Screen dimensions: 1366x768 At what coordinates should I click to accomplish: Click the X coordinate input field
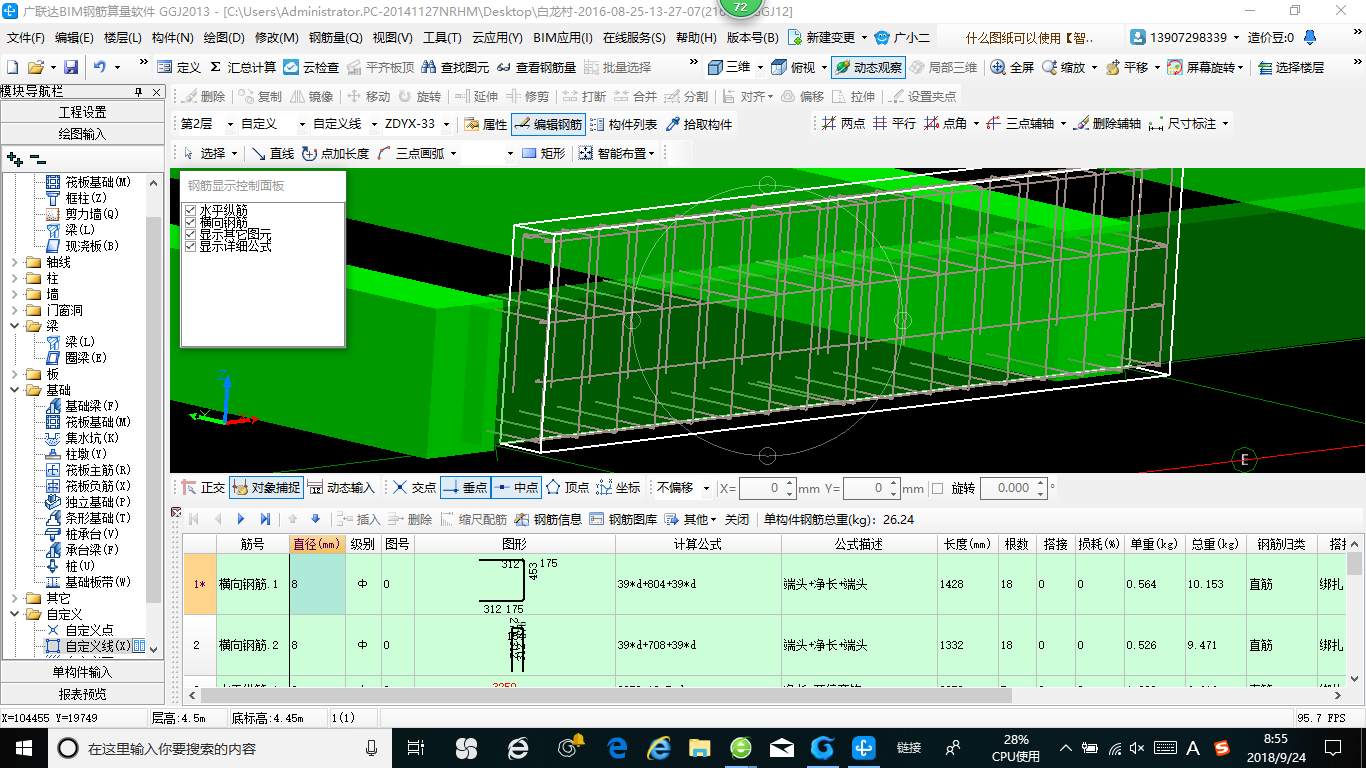pos(767,488)
